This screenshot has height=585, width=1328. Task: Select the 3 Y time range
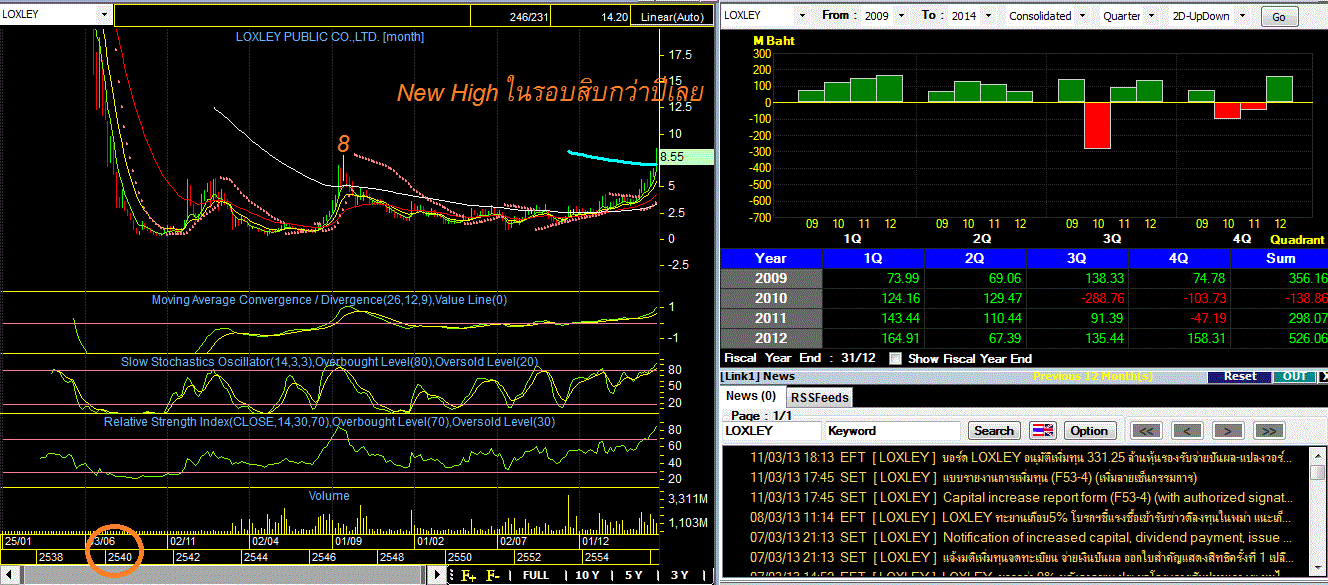point(679,575)
